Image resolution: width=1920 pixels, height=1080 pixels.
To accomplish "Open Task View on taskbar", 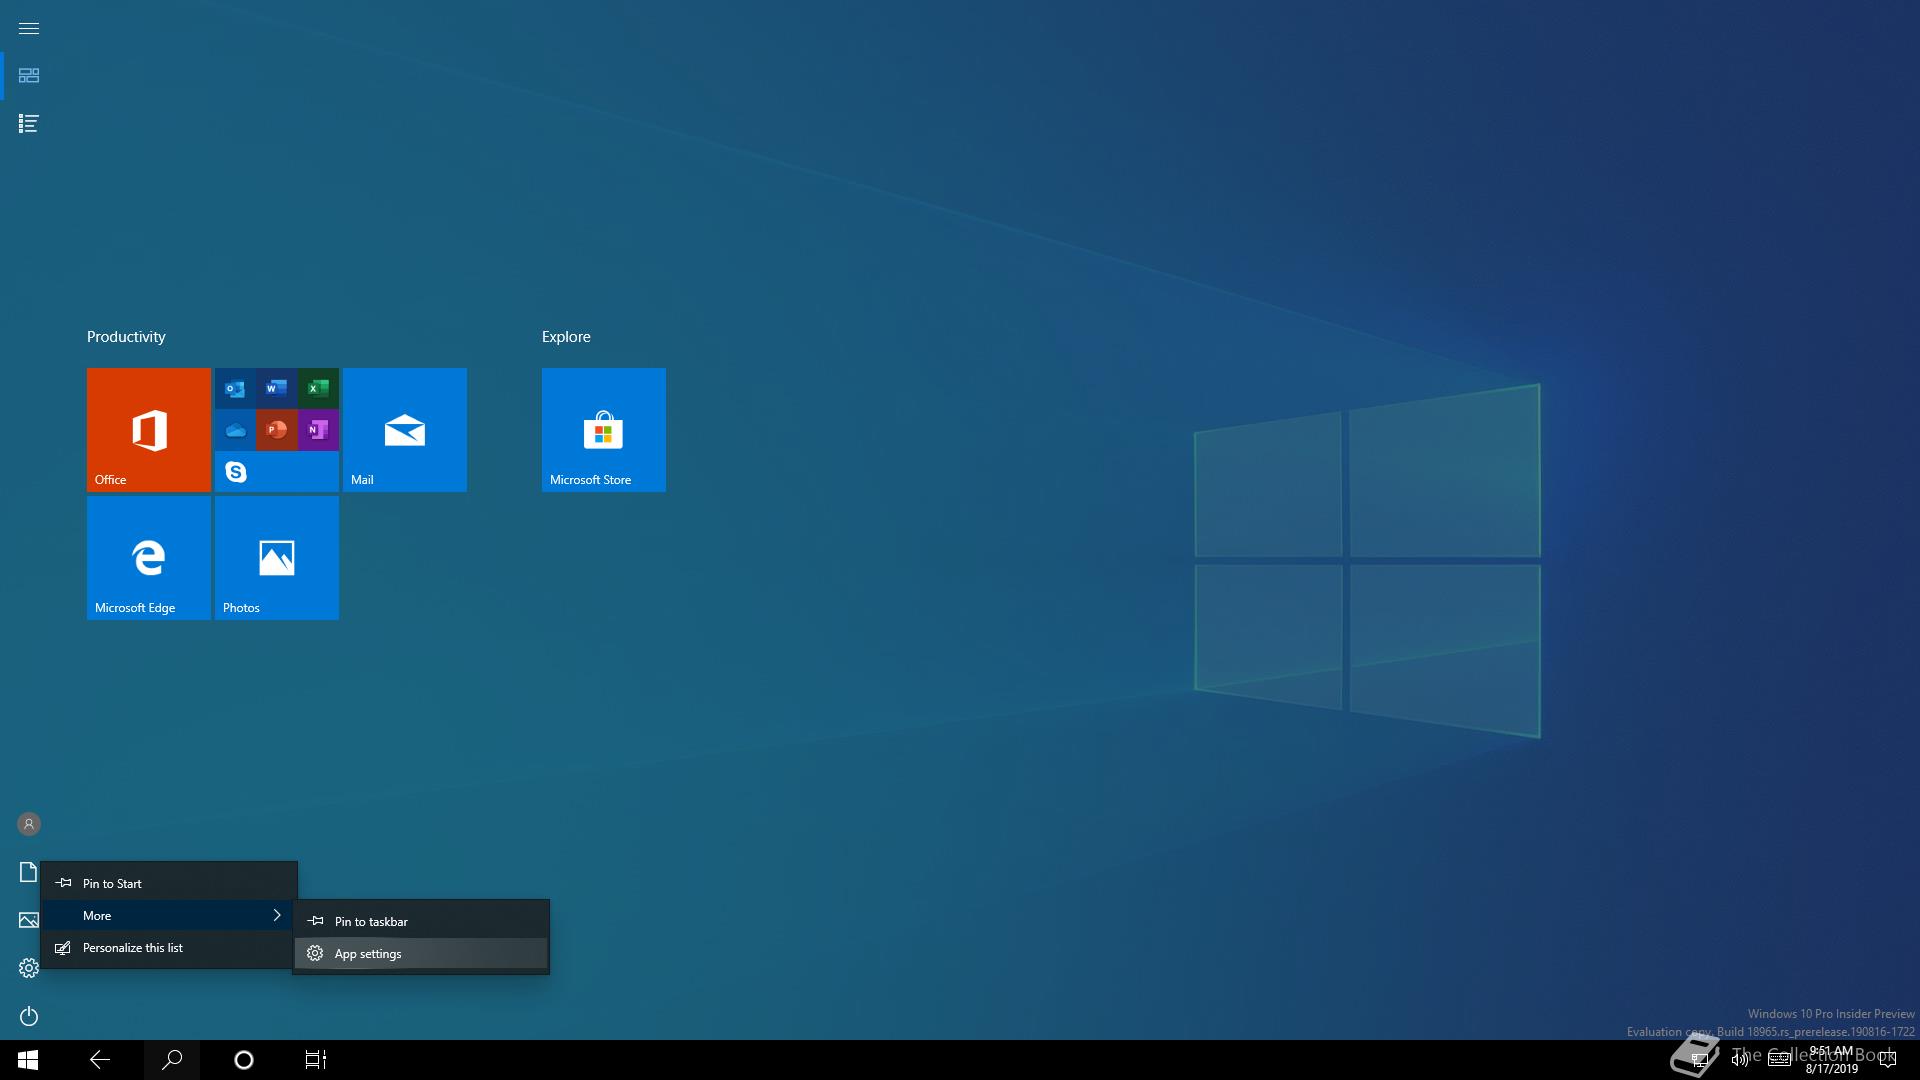I will [x=316, y=1060].
